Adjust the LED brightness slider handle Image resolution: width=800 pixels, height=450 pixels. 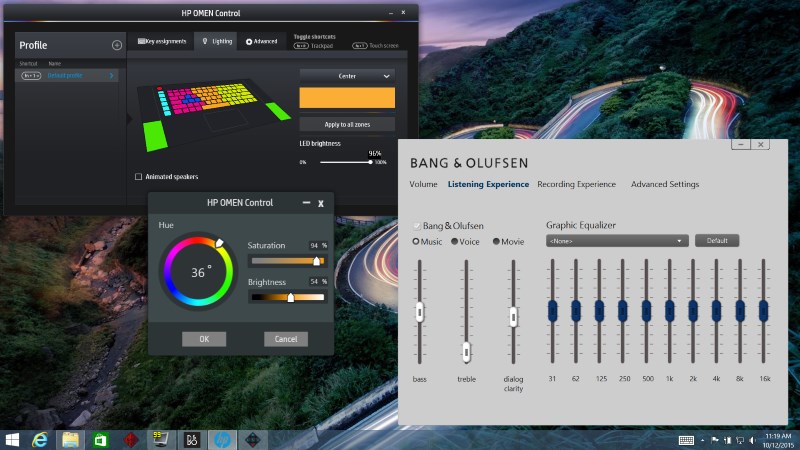point(370,162)
